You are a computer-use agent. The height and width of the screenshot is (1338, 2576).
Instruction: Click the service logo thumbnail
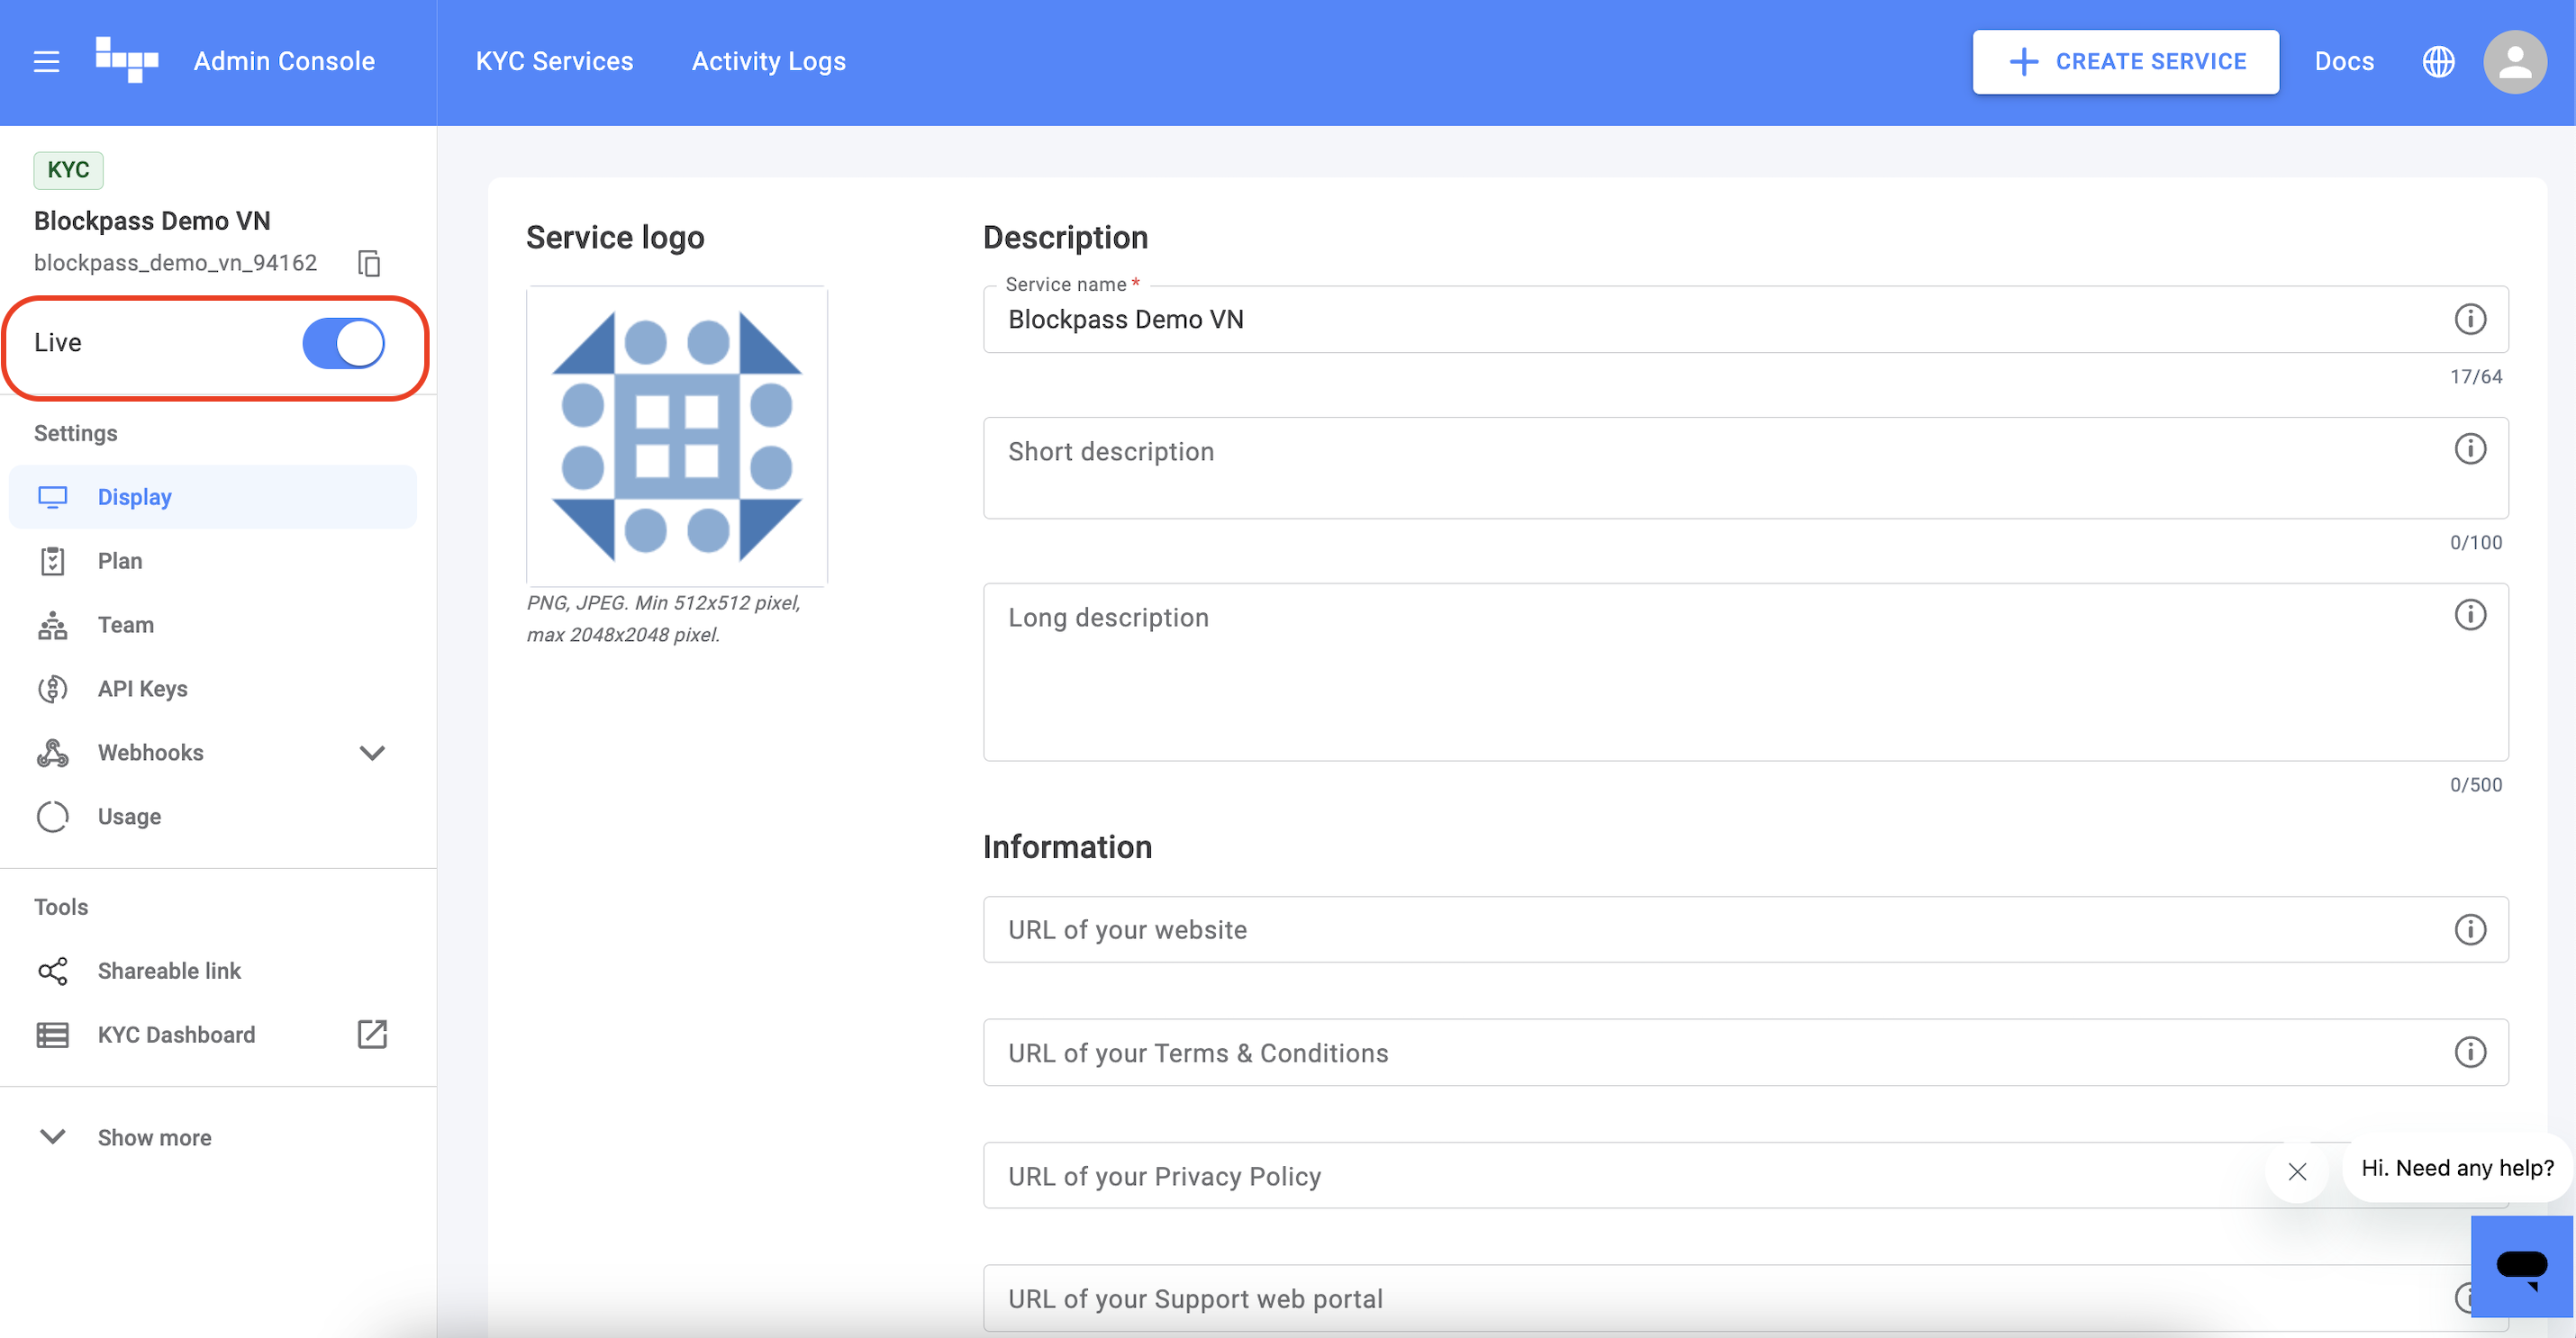pos(677,436)
